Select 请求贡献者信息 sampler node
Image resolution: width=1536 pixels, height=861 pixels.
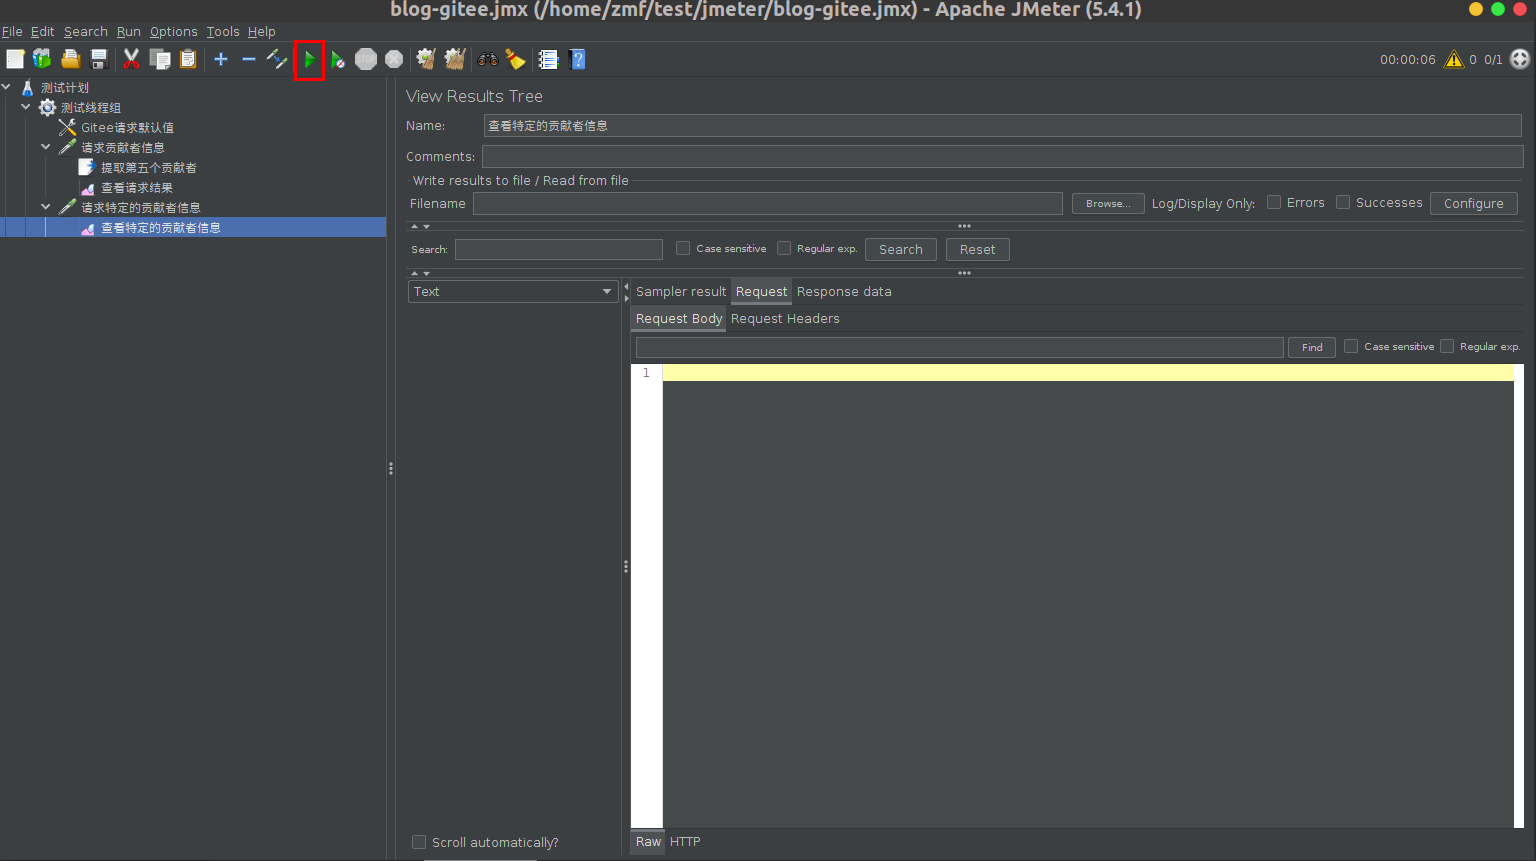[x=123, y=148]
